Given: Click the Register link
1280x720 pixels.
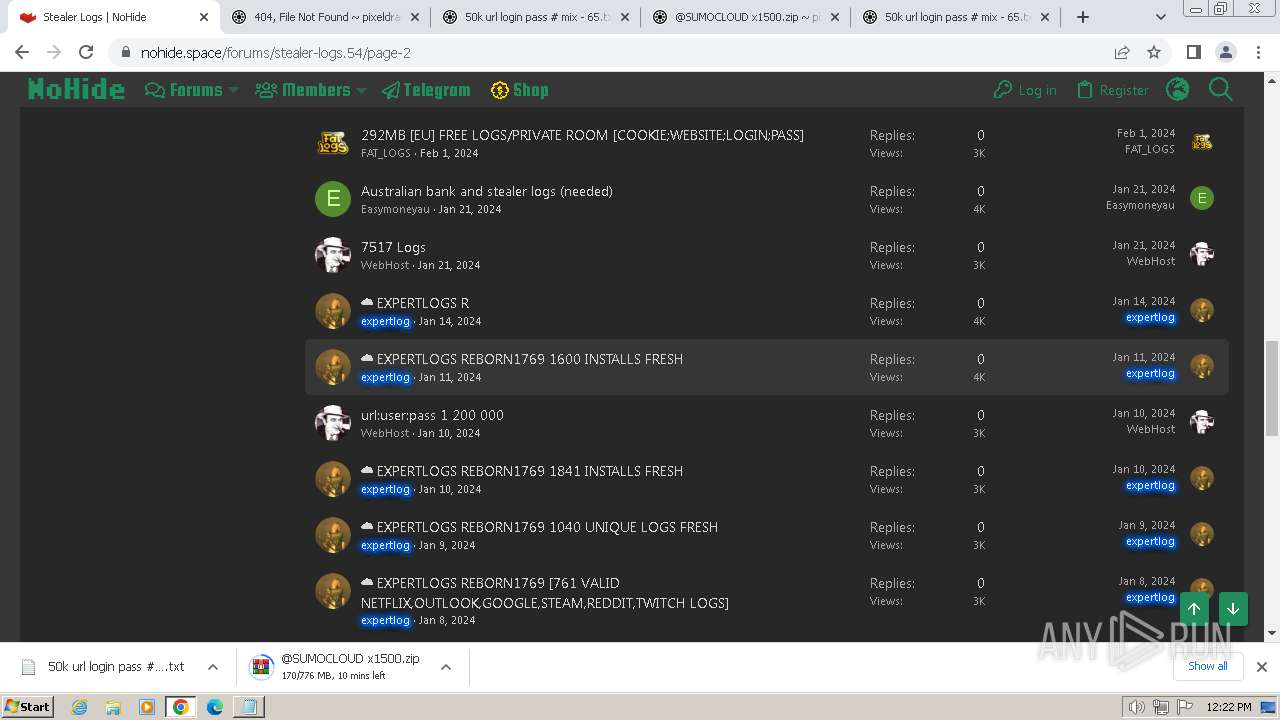Looking at the screenshot, I should (x=1113, y=90).
